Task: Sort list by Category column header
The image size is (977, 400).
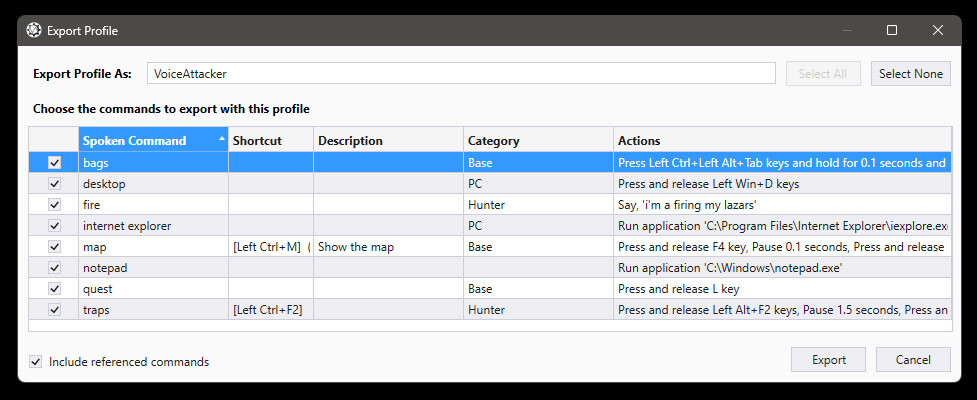Action: [538, 141]
